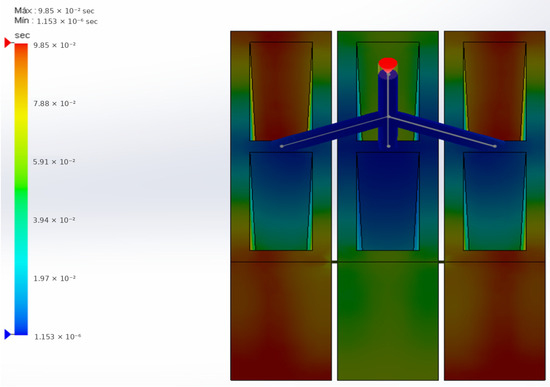The height and width of the screenshot is (387, 550).
Task: Click the red injection point cone
Action: tap(388, 65)
